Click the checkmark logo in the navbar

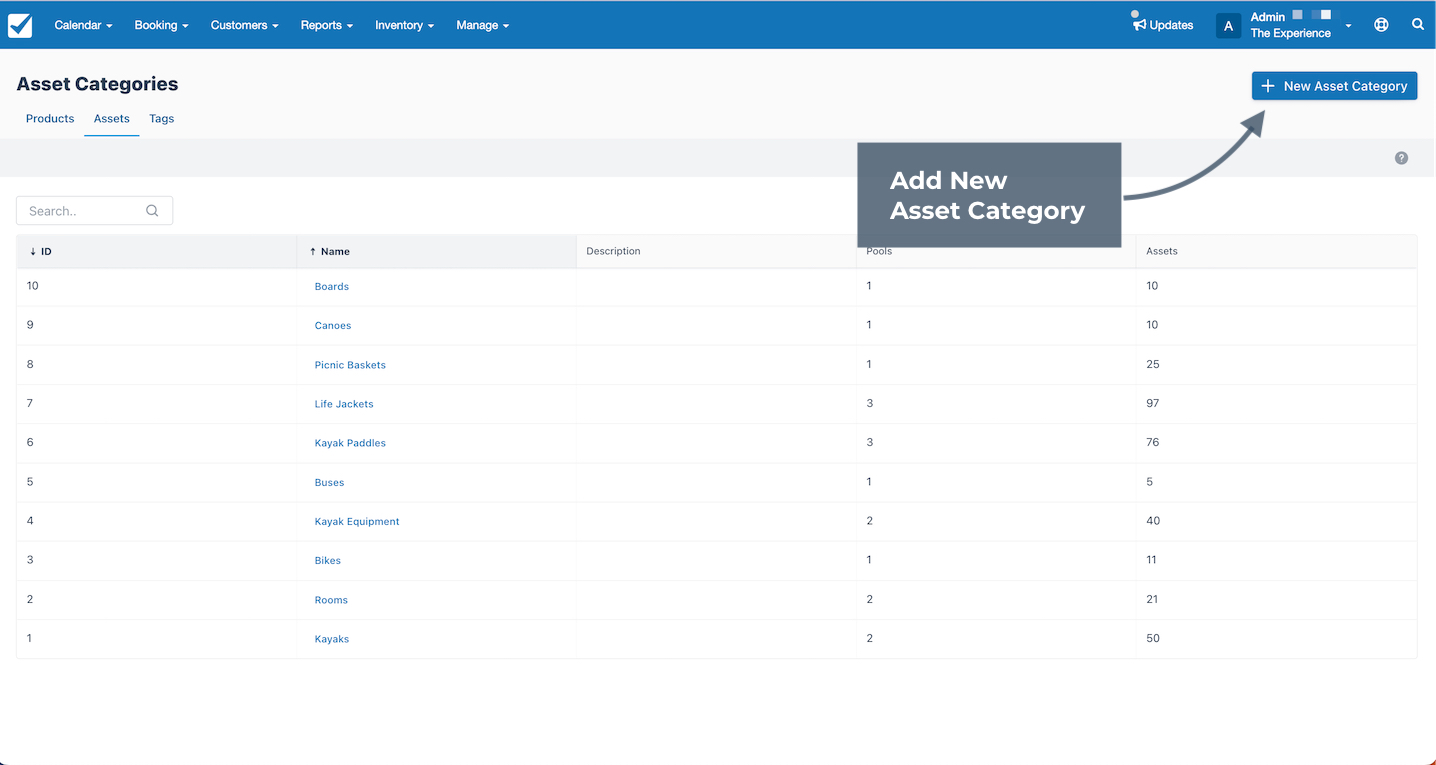click(20, 25)
